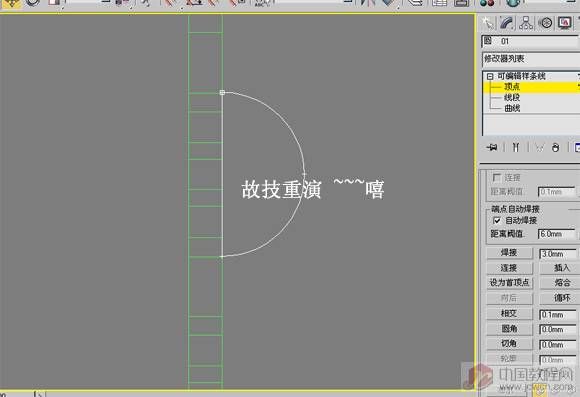Click the 熔合 fuse button
The image size is (580, 397).
coord(560,283)
